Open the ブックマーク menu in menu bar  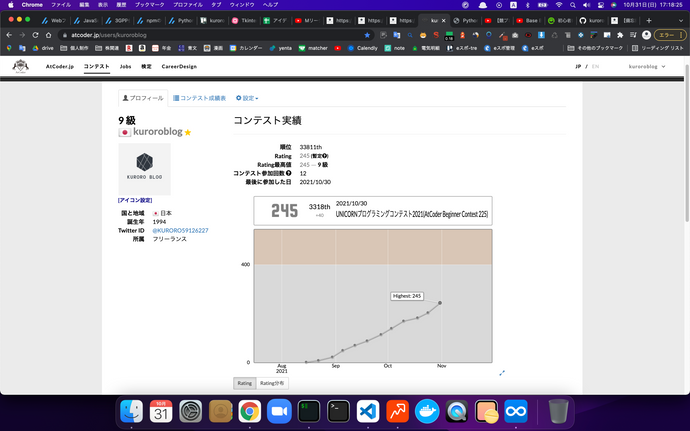point(150,5)
